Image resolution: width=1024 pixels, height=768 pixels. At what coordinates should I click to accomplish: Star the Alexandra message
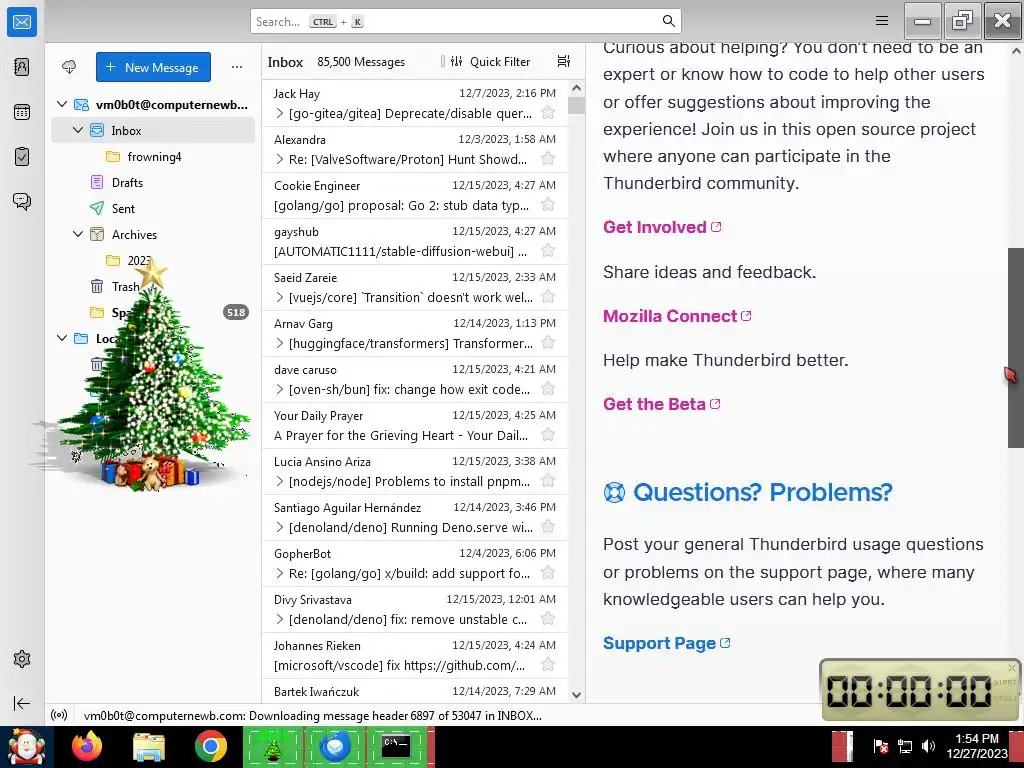pos(548,159)
